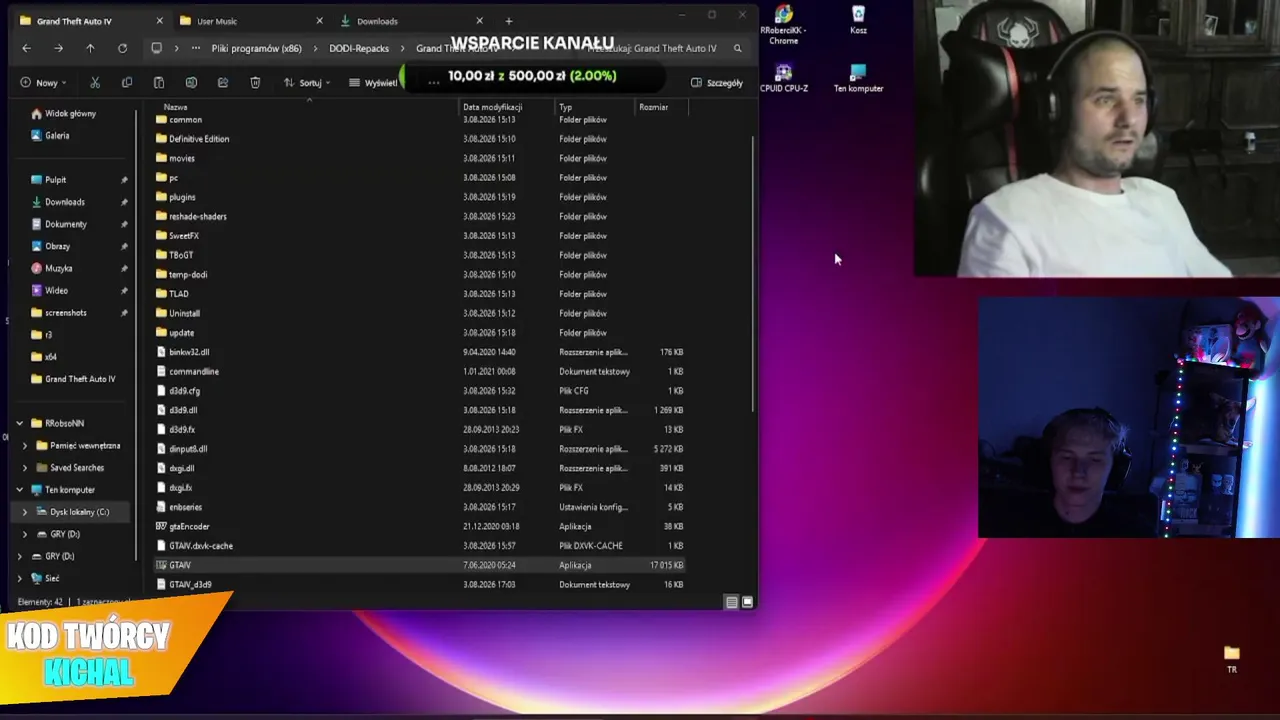Select the Definitive Edition folder
The width and height of the screenshot is (1280, 720).
tap(199, 139)
